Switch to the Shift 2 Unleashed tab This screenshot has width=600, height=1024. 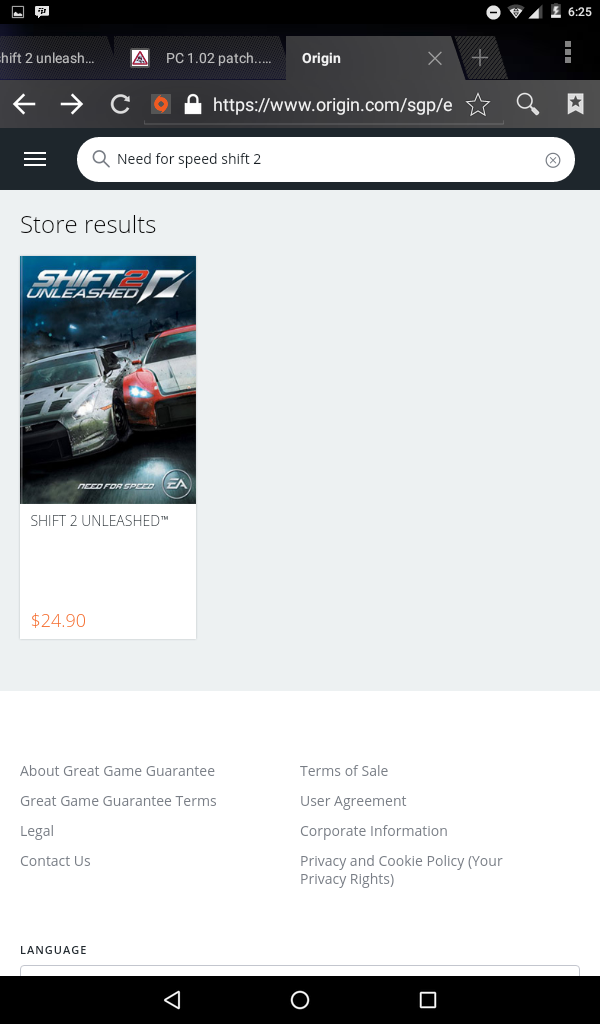pos(48,58)
